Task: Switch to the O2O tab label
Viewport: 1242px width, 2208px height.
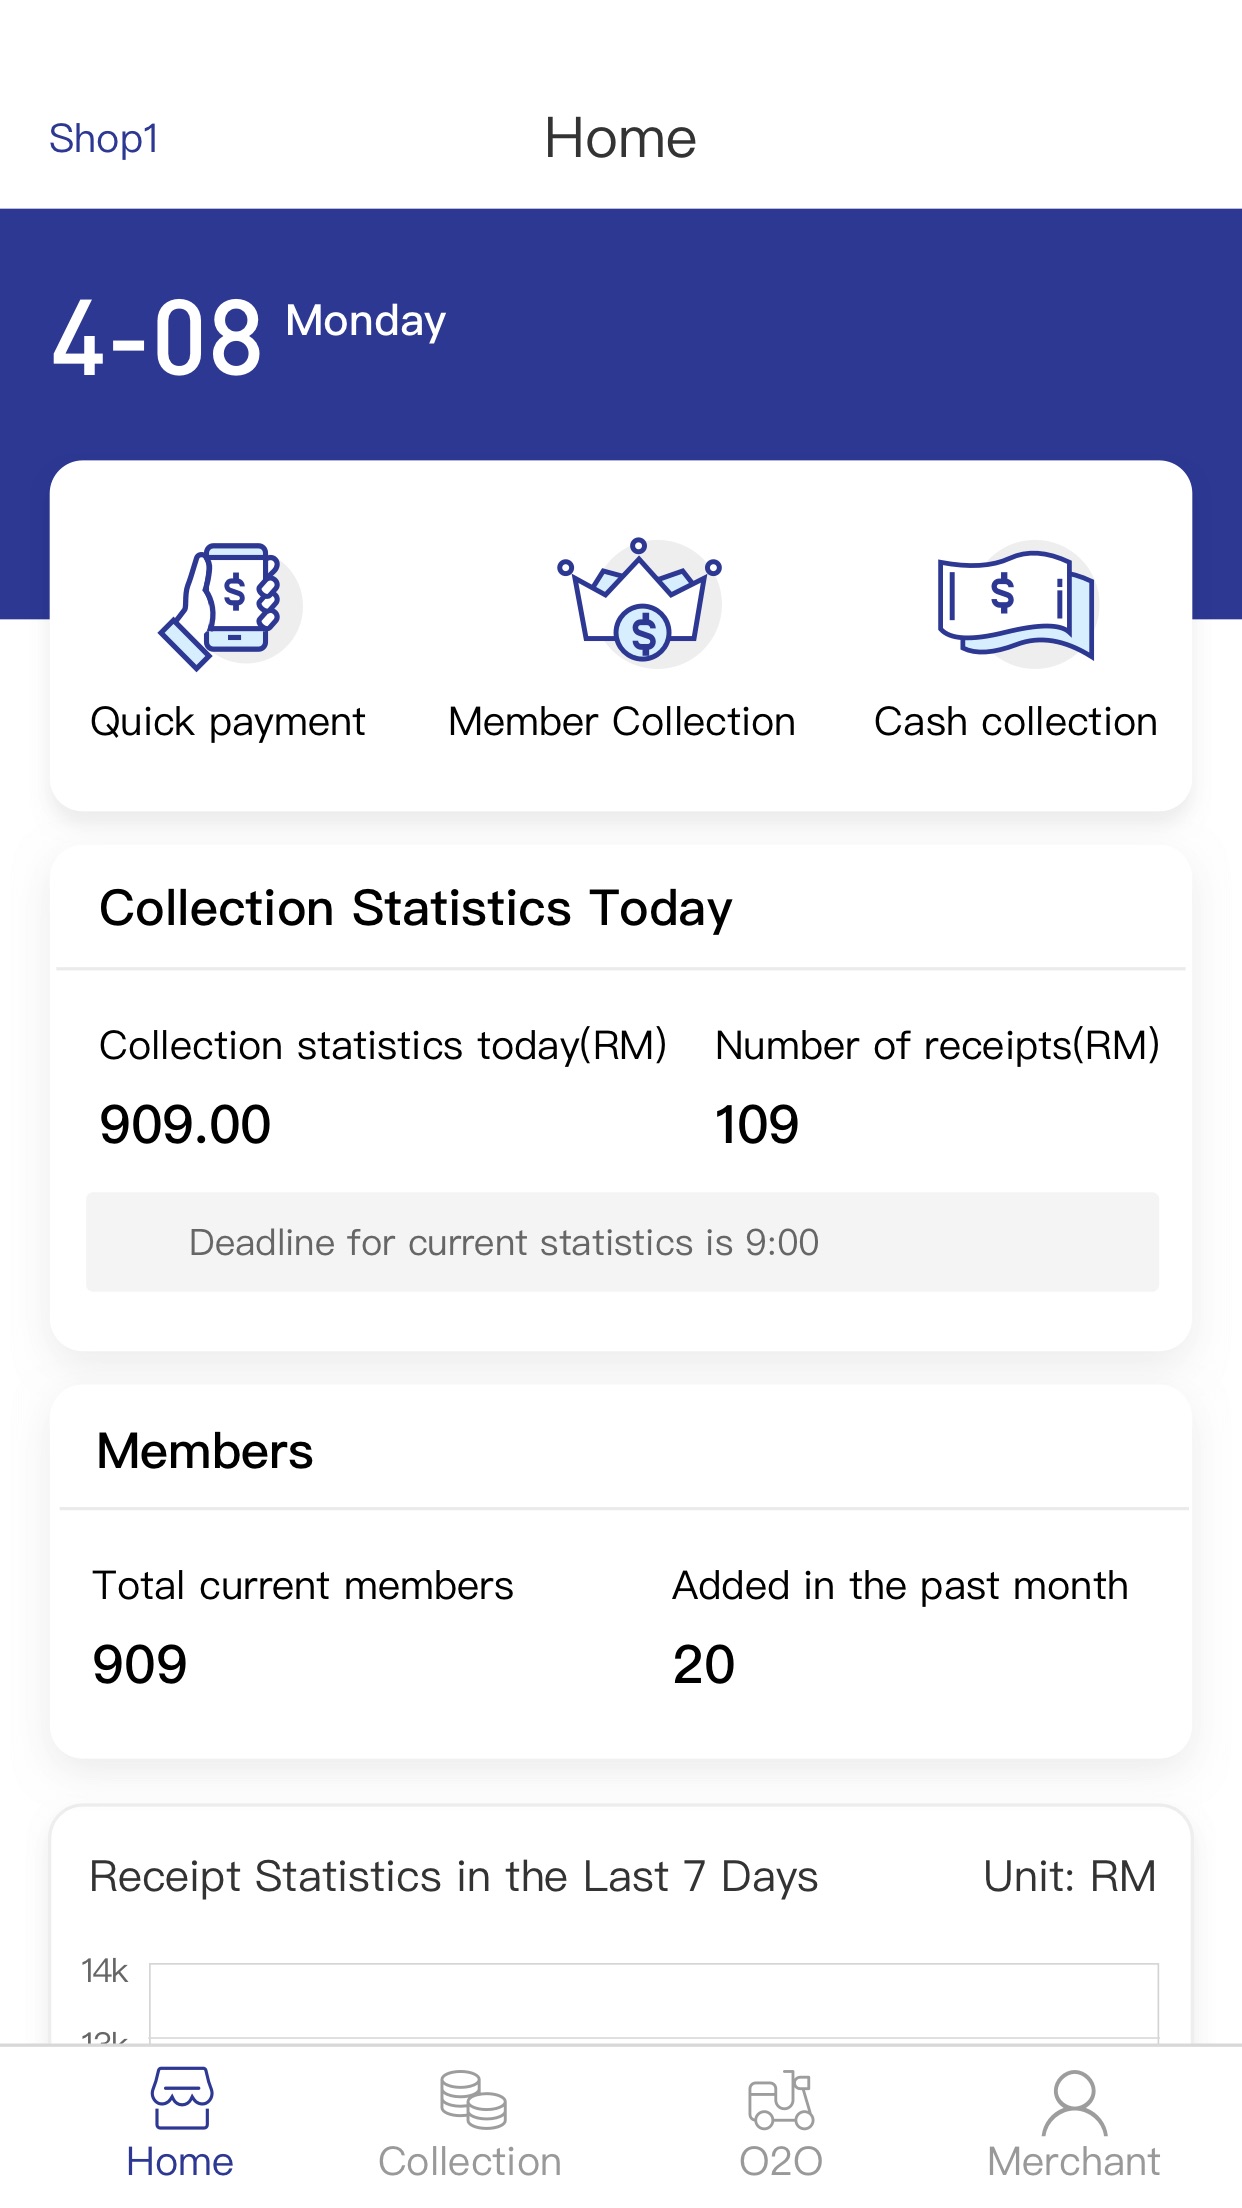Action: pos(781,2162)
